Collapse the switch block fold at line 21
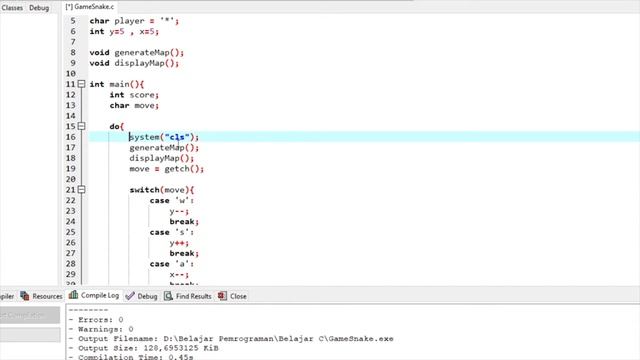The width and height of the screenshot is (640, 360). pyautogui.click(x=81, y=190)
